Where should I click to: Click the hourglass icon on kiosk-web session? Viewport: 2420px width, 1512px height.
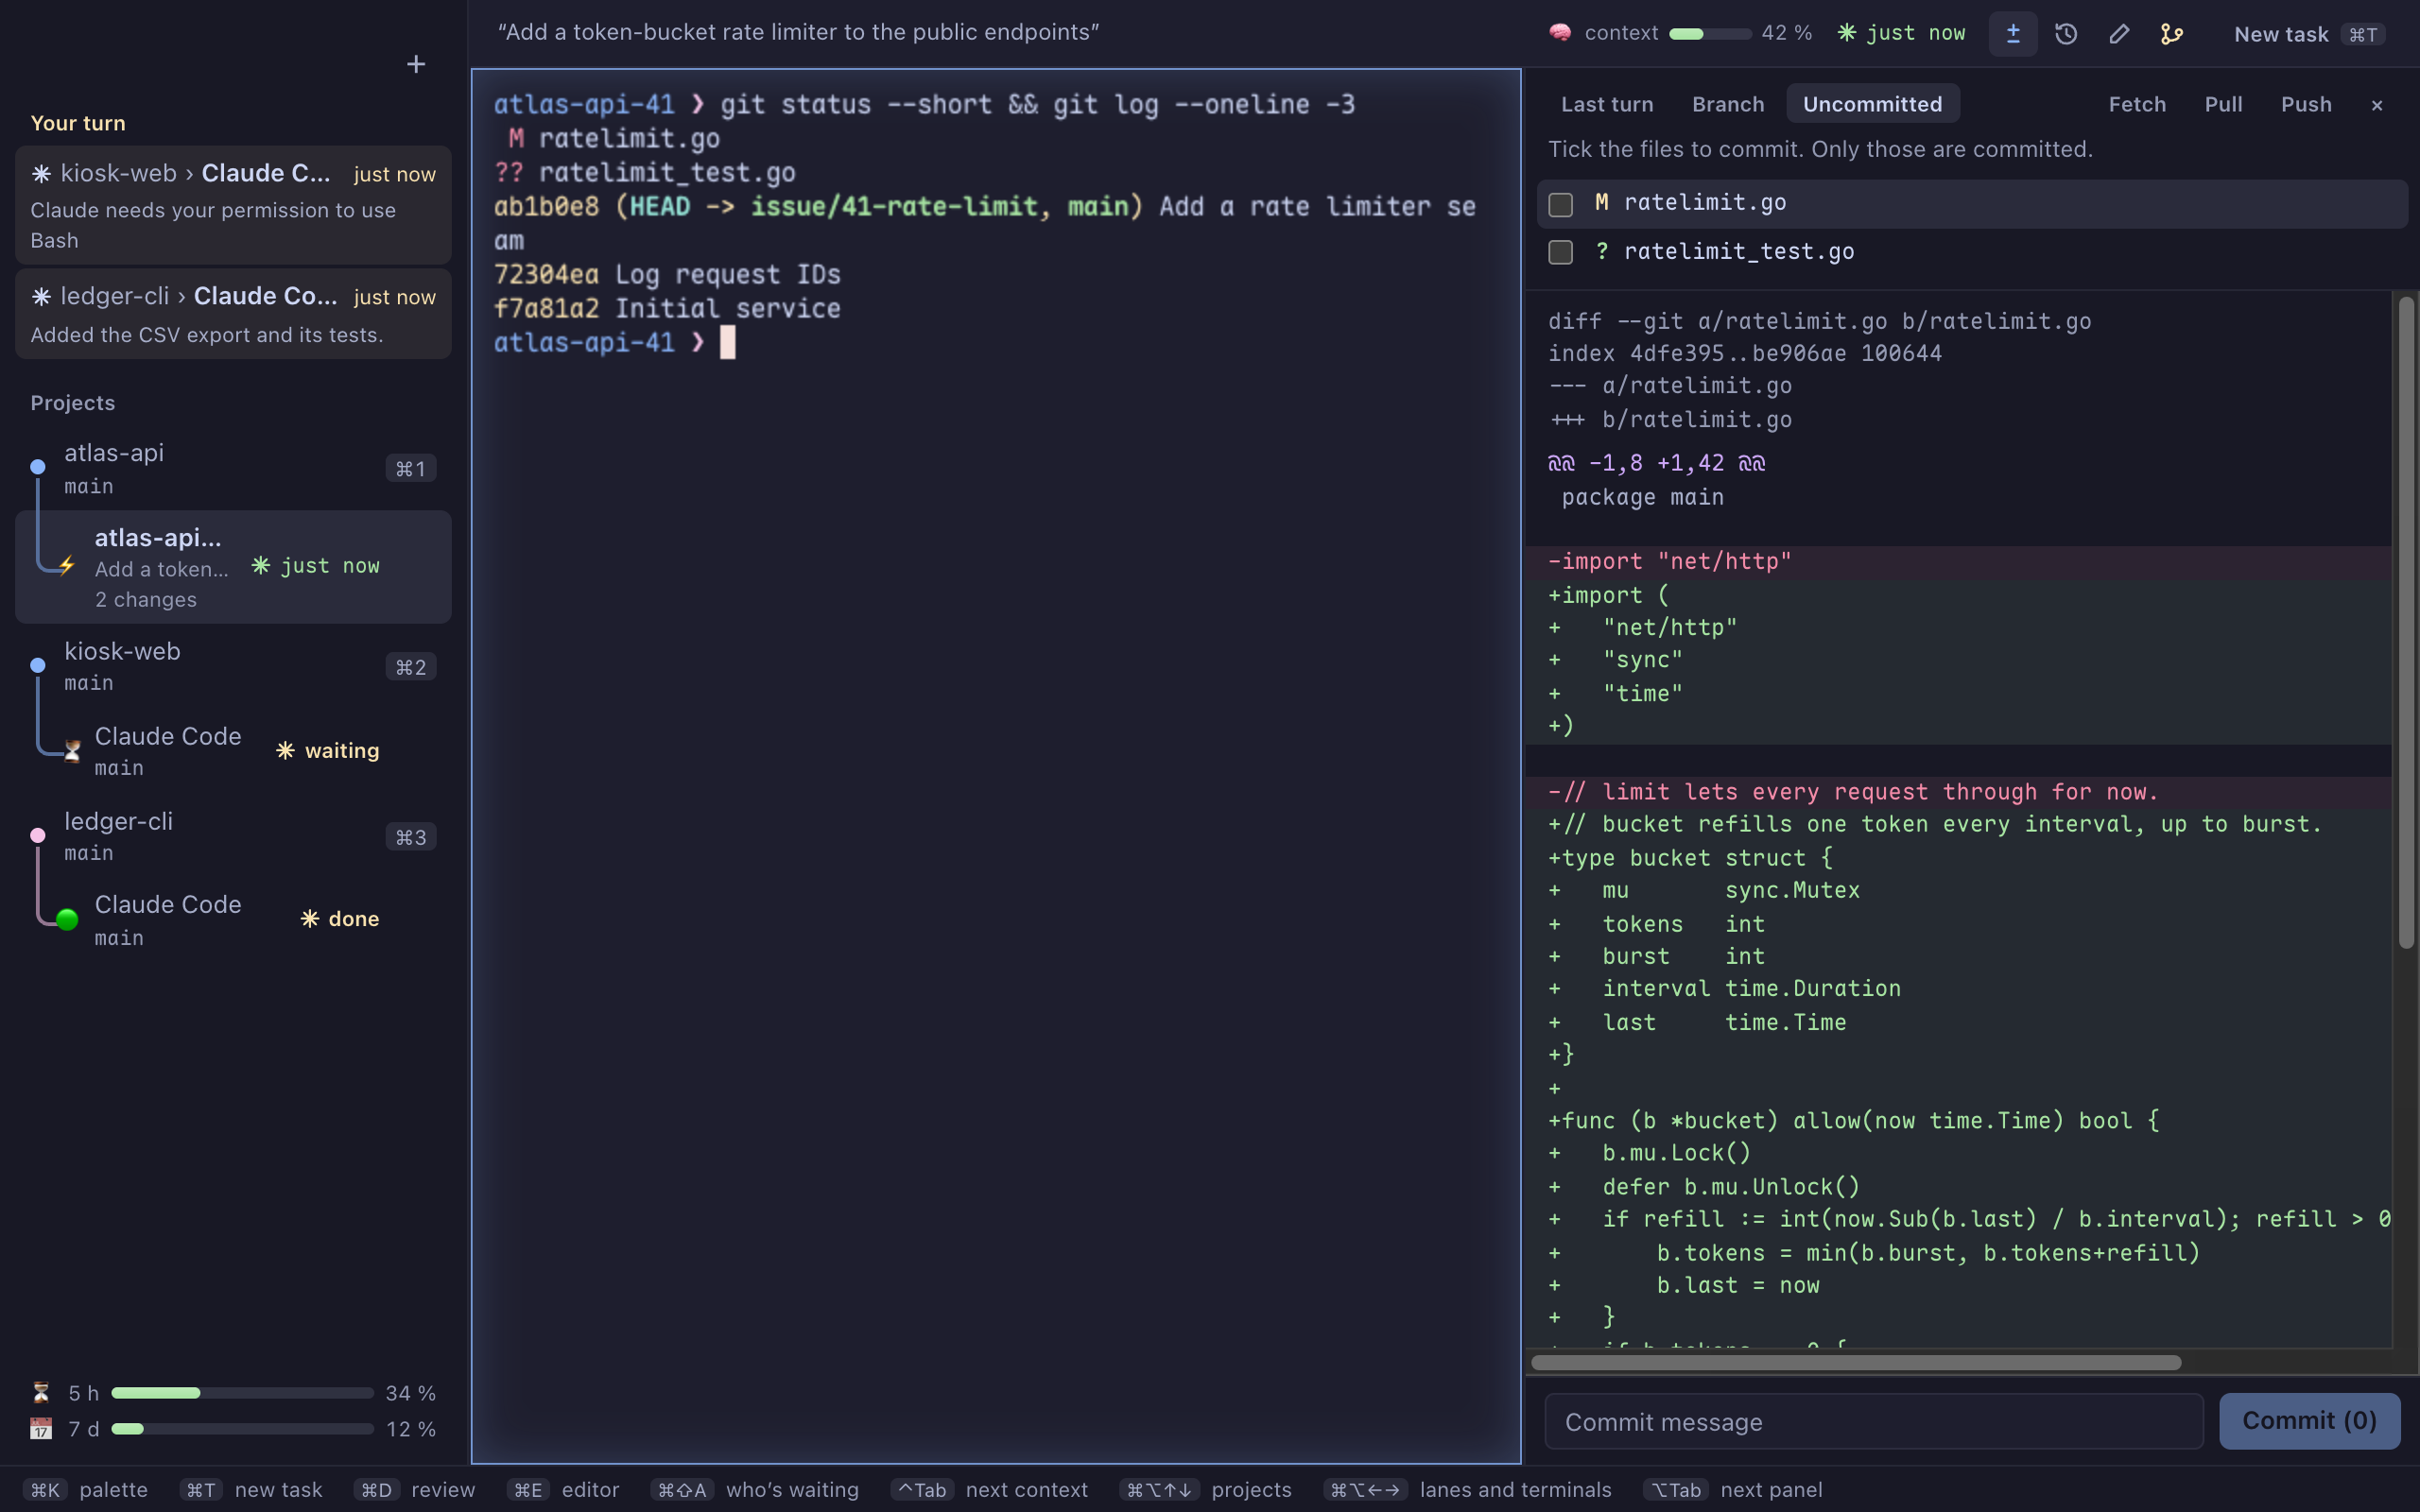(x=72, y=750)
